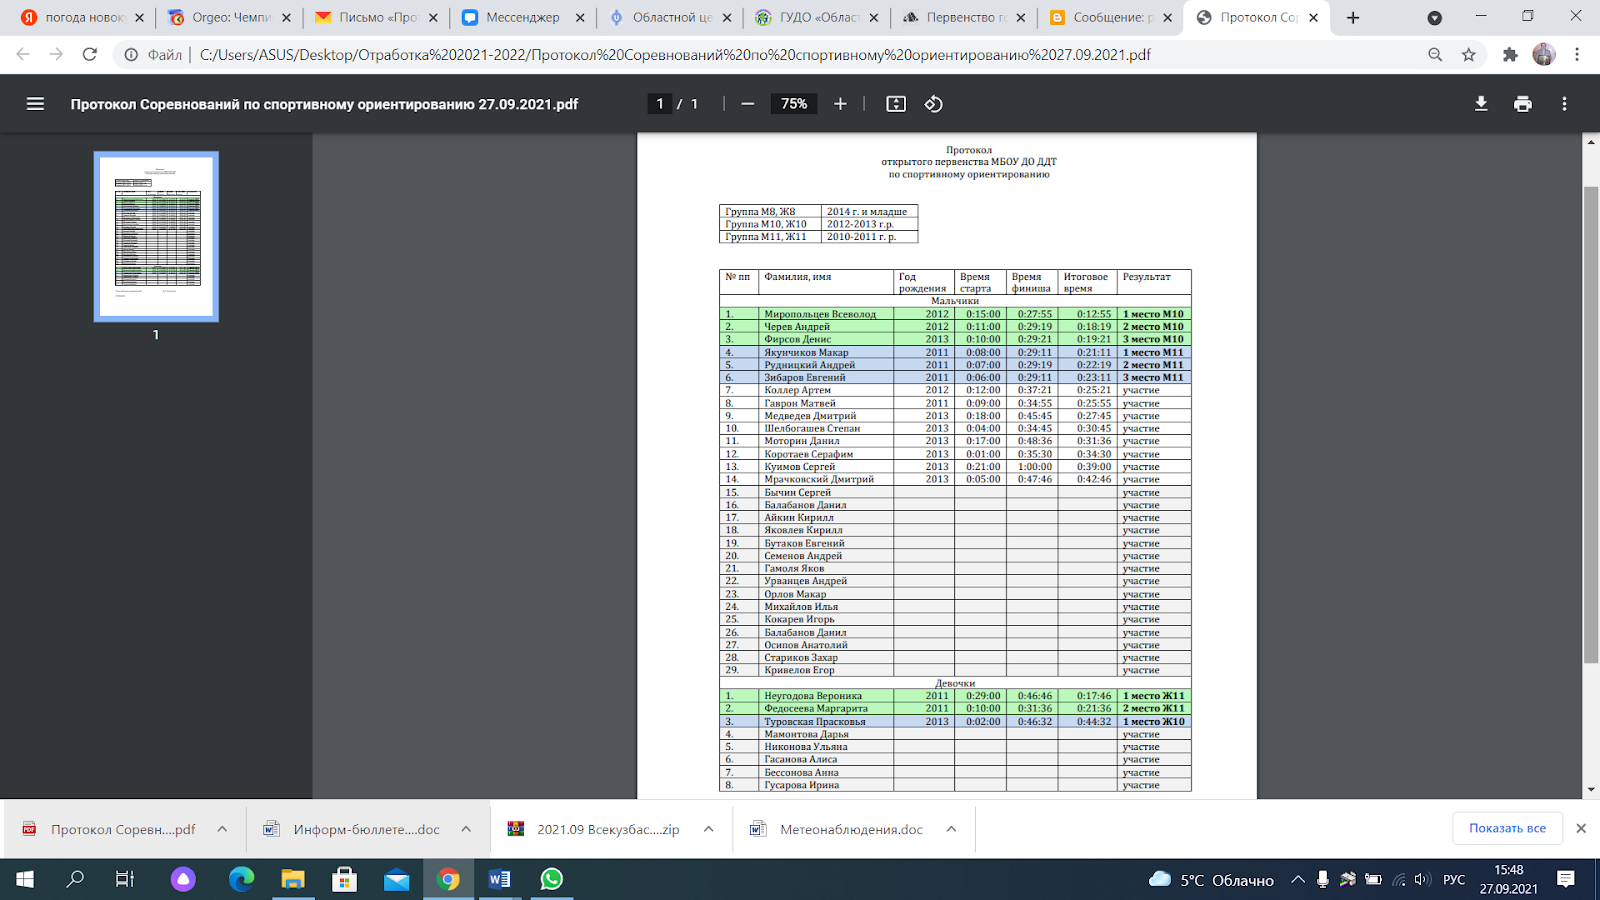
Task: Open Word from the taskbar
Action: pyautogui.click(x=500, y=880)
